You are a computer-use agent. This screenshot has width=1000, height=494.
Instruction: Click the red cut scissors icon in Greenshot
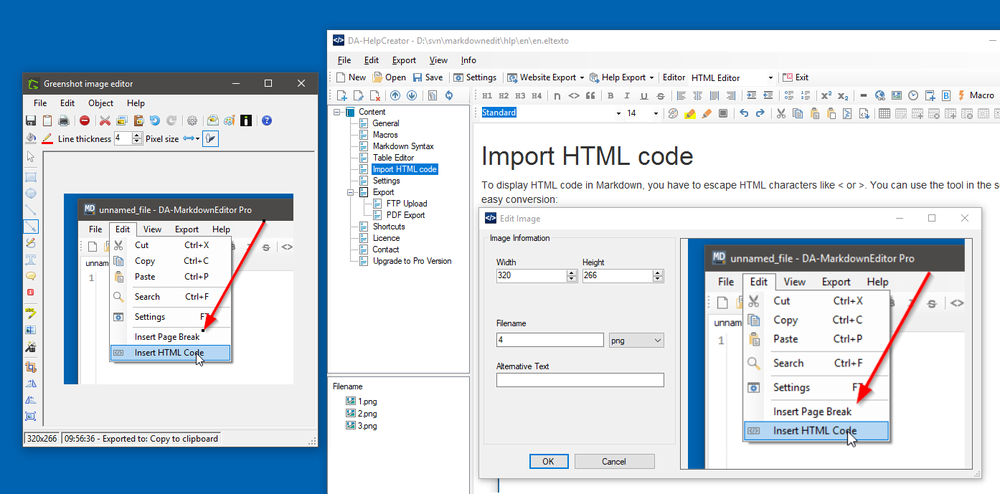[105, 120]
